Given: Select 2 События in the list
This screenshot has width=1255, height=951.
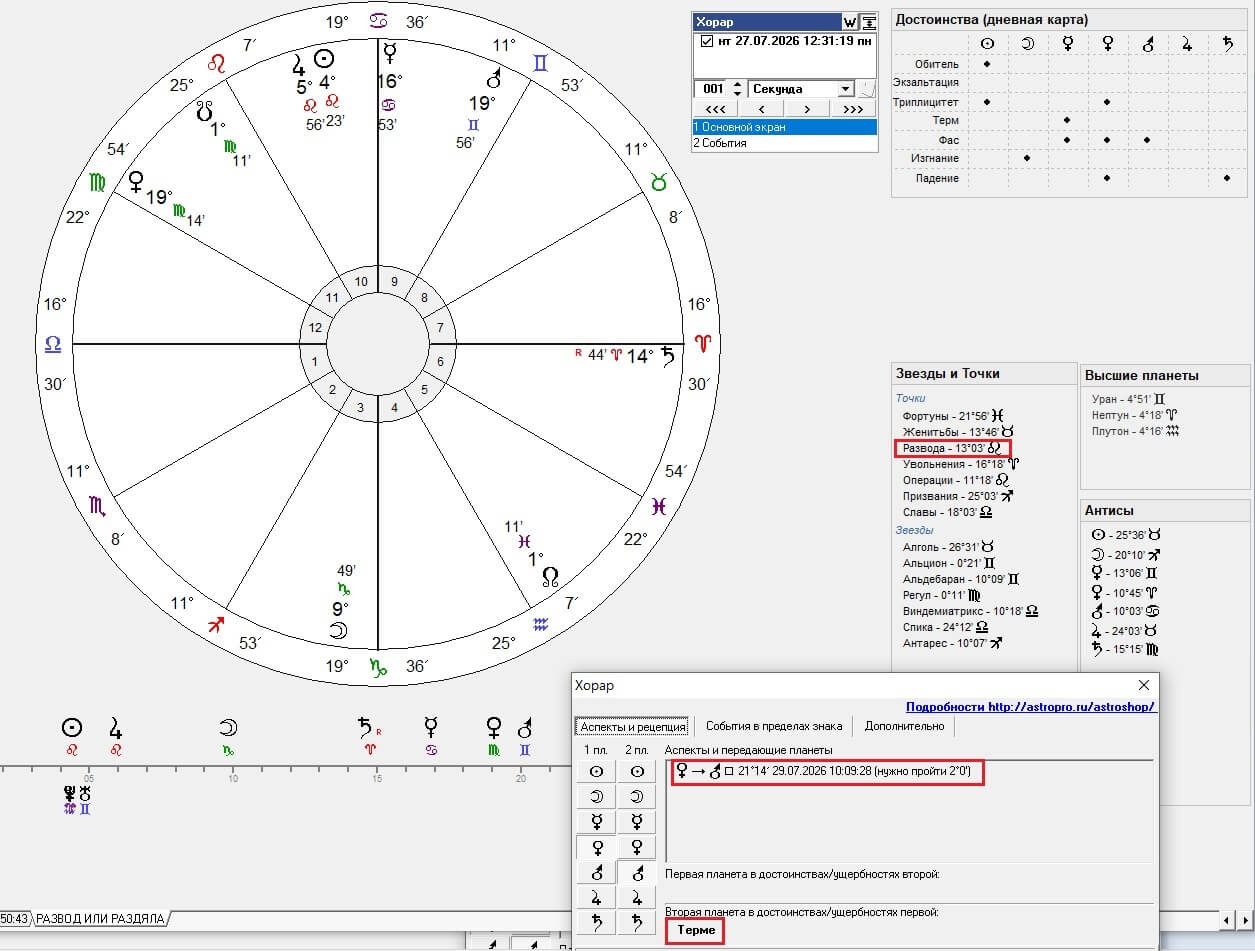Looking at the screenshot, I should point(785,143).
